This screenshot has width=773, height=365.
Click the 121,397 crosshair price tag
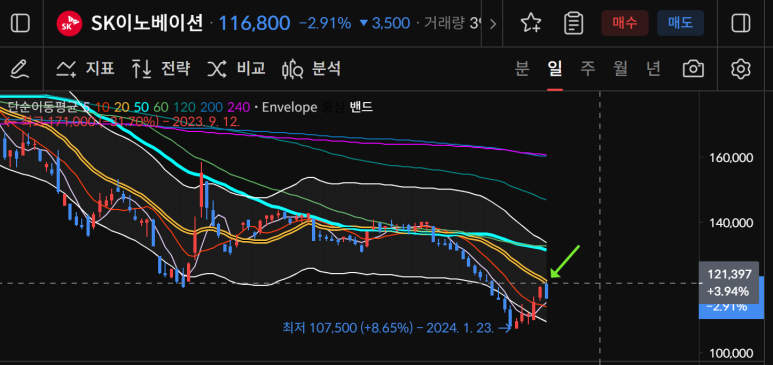click(729, 282)
